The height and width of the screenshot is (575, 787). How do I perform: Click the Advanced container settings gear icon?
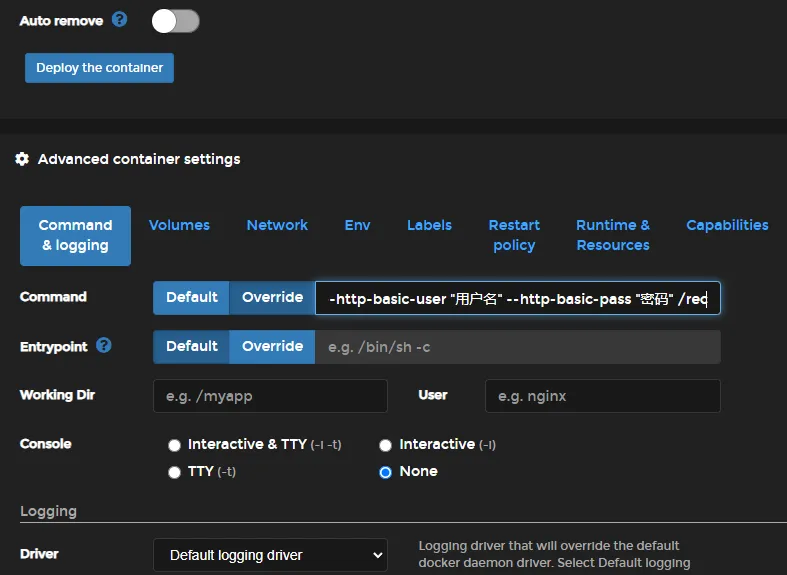(x=22, y=159)
